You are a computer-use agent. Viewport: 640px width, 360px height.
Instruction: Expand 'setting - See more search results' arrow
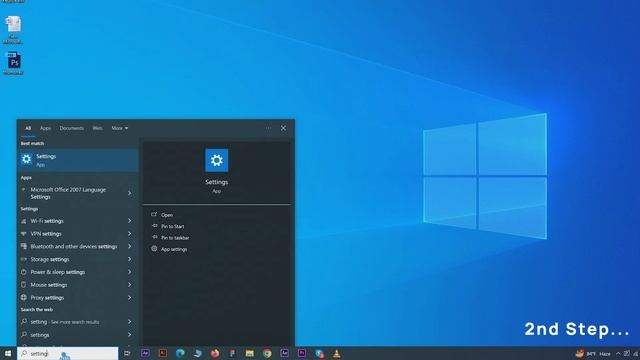point(129,322)
